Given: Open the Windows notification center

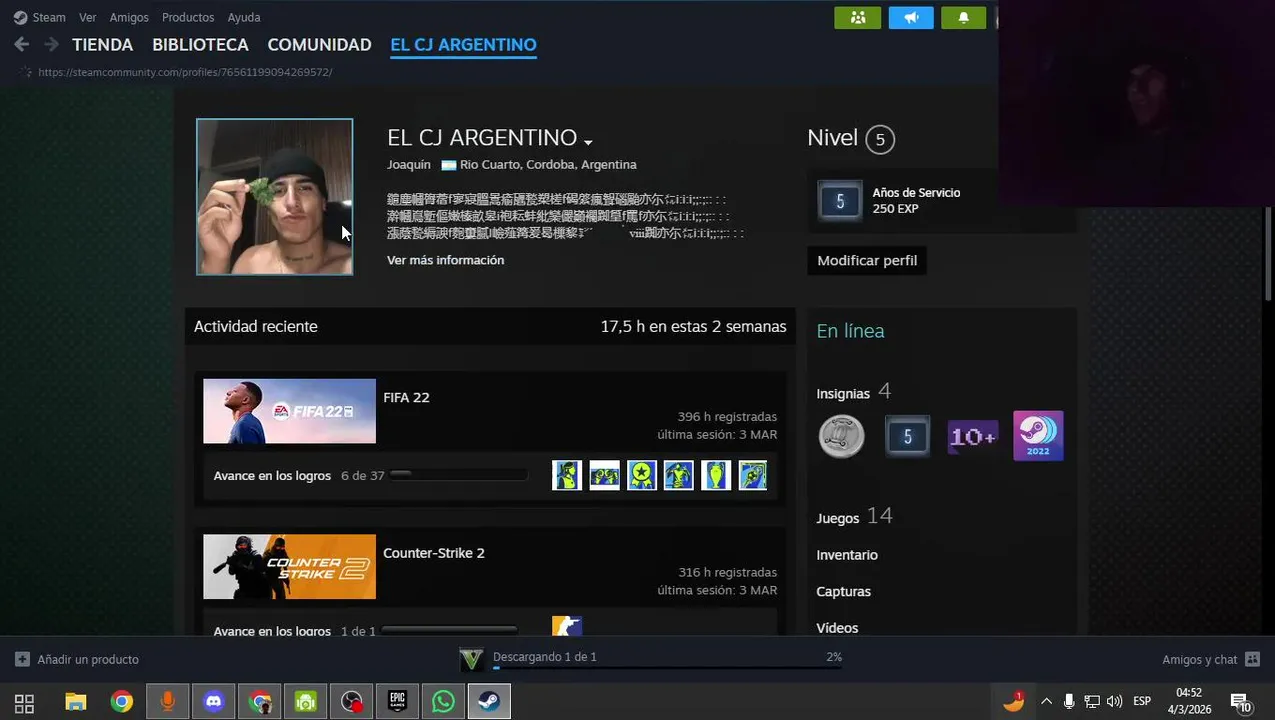Looking at the screenshot, I should coord(1240,703).
